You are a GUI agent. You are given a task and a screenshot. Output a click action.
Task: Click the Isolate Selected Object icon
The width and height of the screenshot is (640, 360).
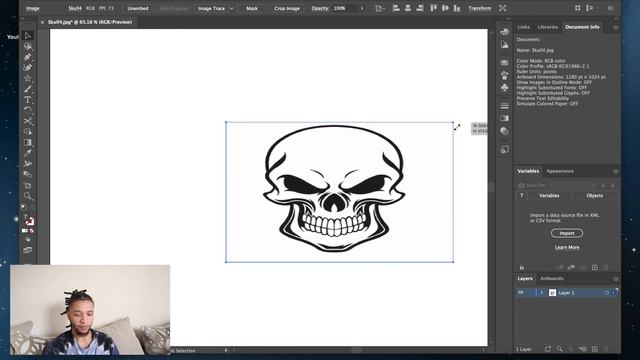tap(503, 8)
